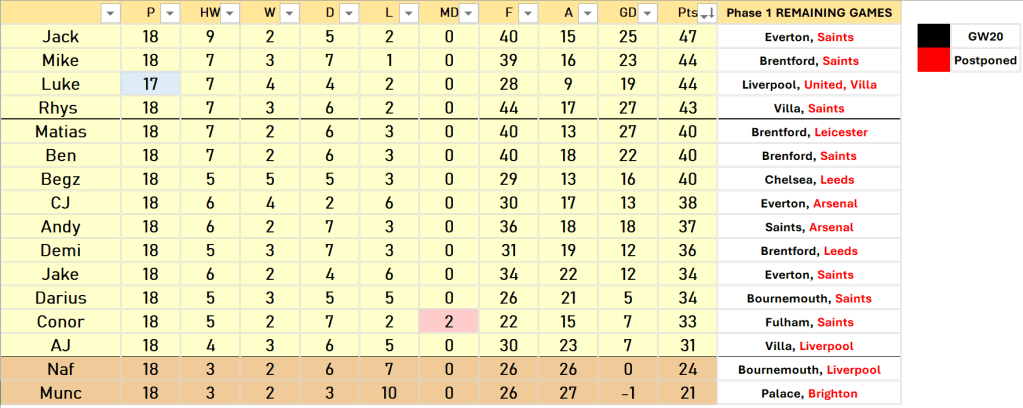
Task: Open the P column filter dropdown
Action: tap(170, 13)
